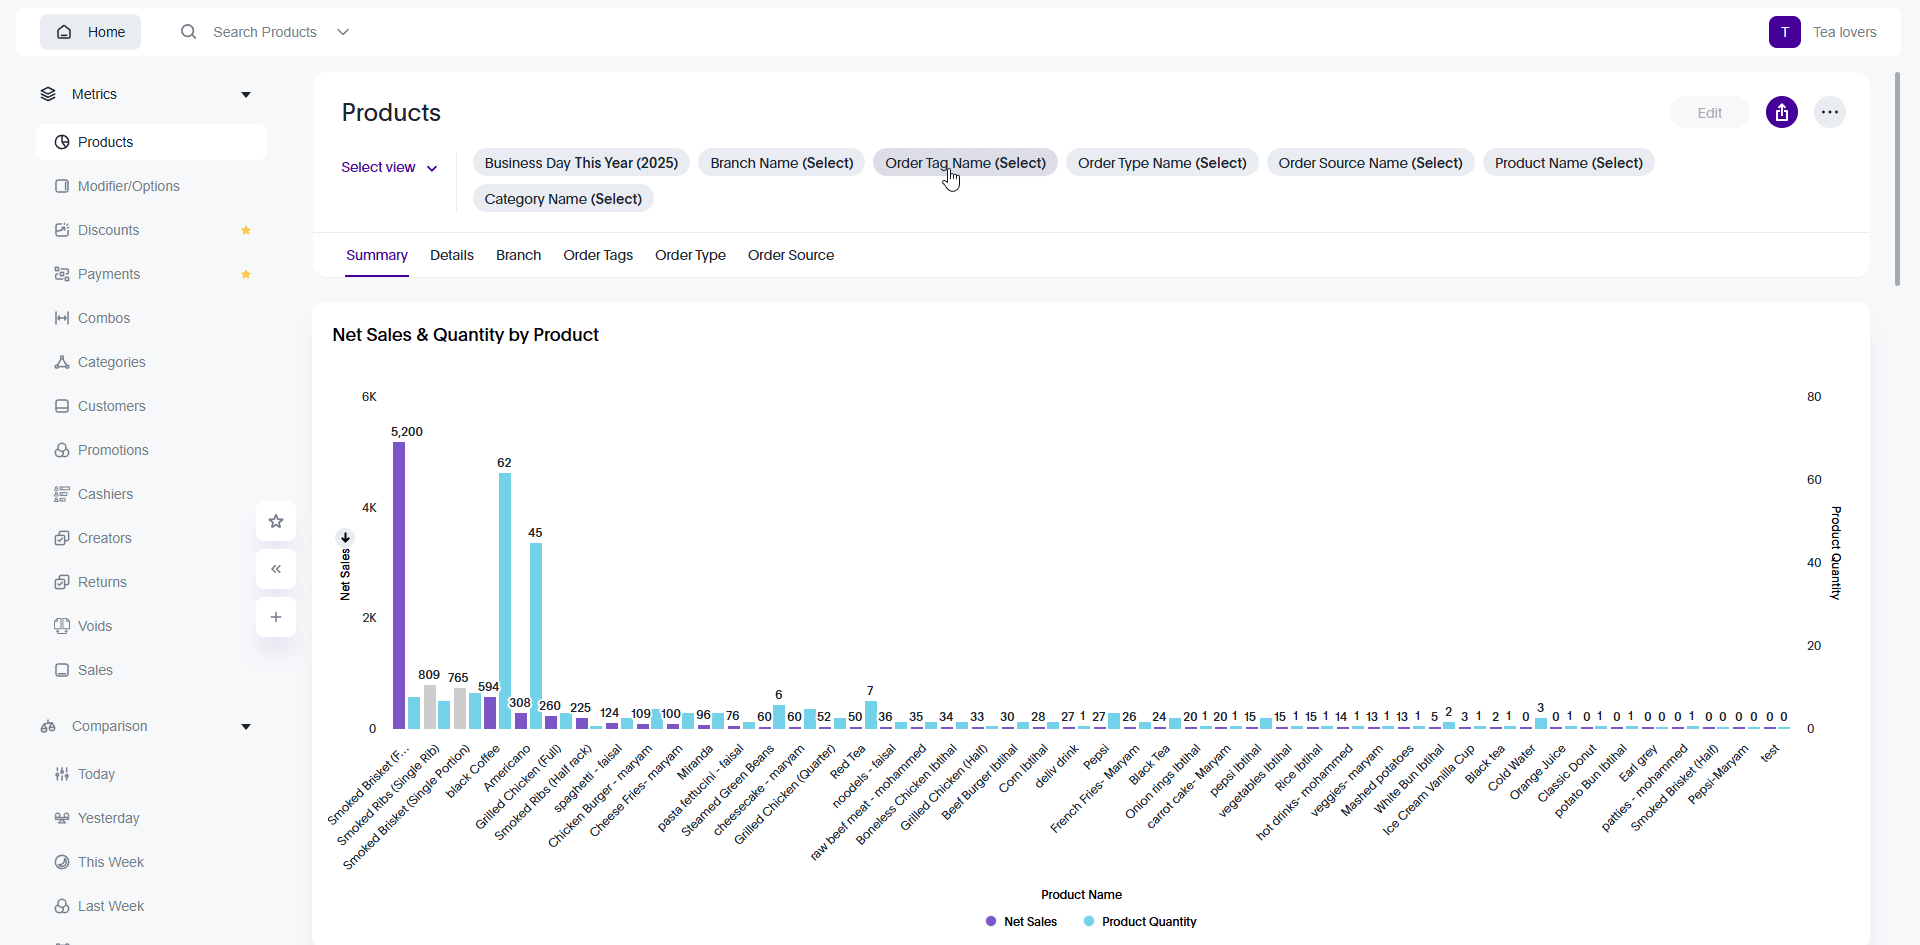Click the page vertical scrollbar
The image size is (1920, 945).
1897,180
